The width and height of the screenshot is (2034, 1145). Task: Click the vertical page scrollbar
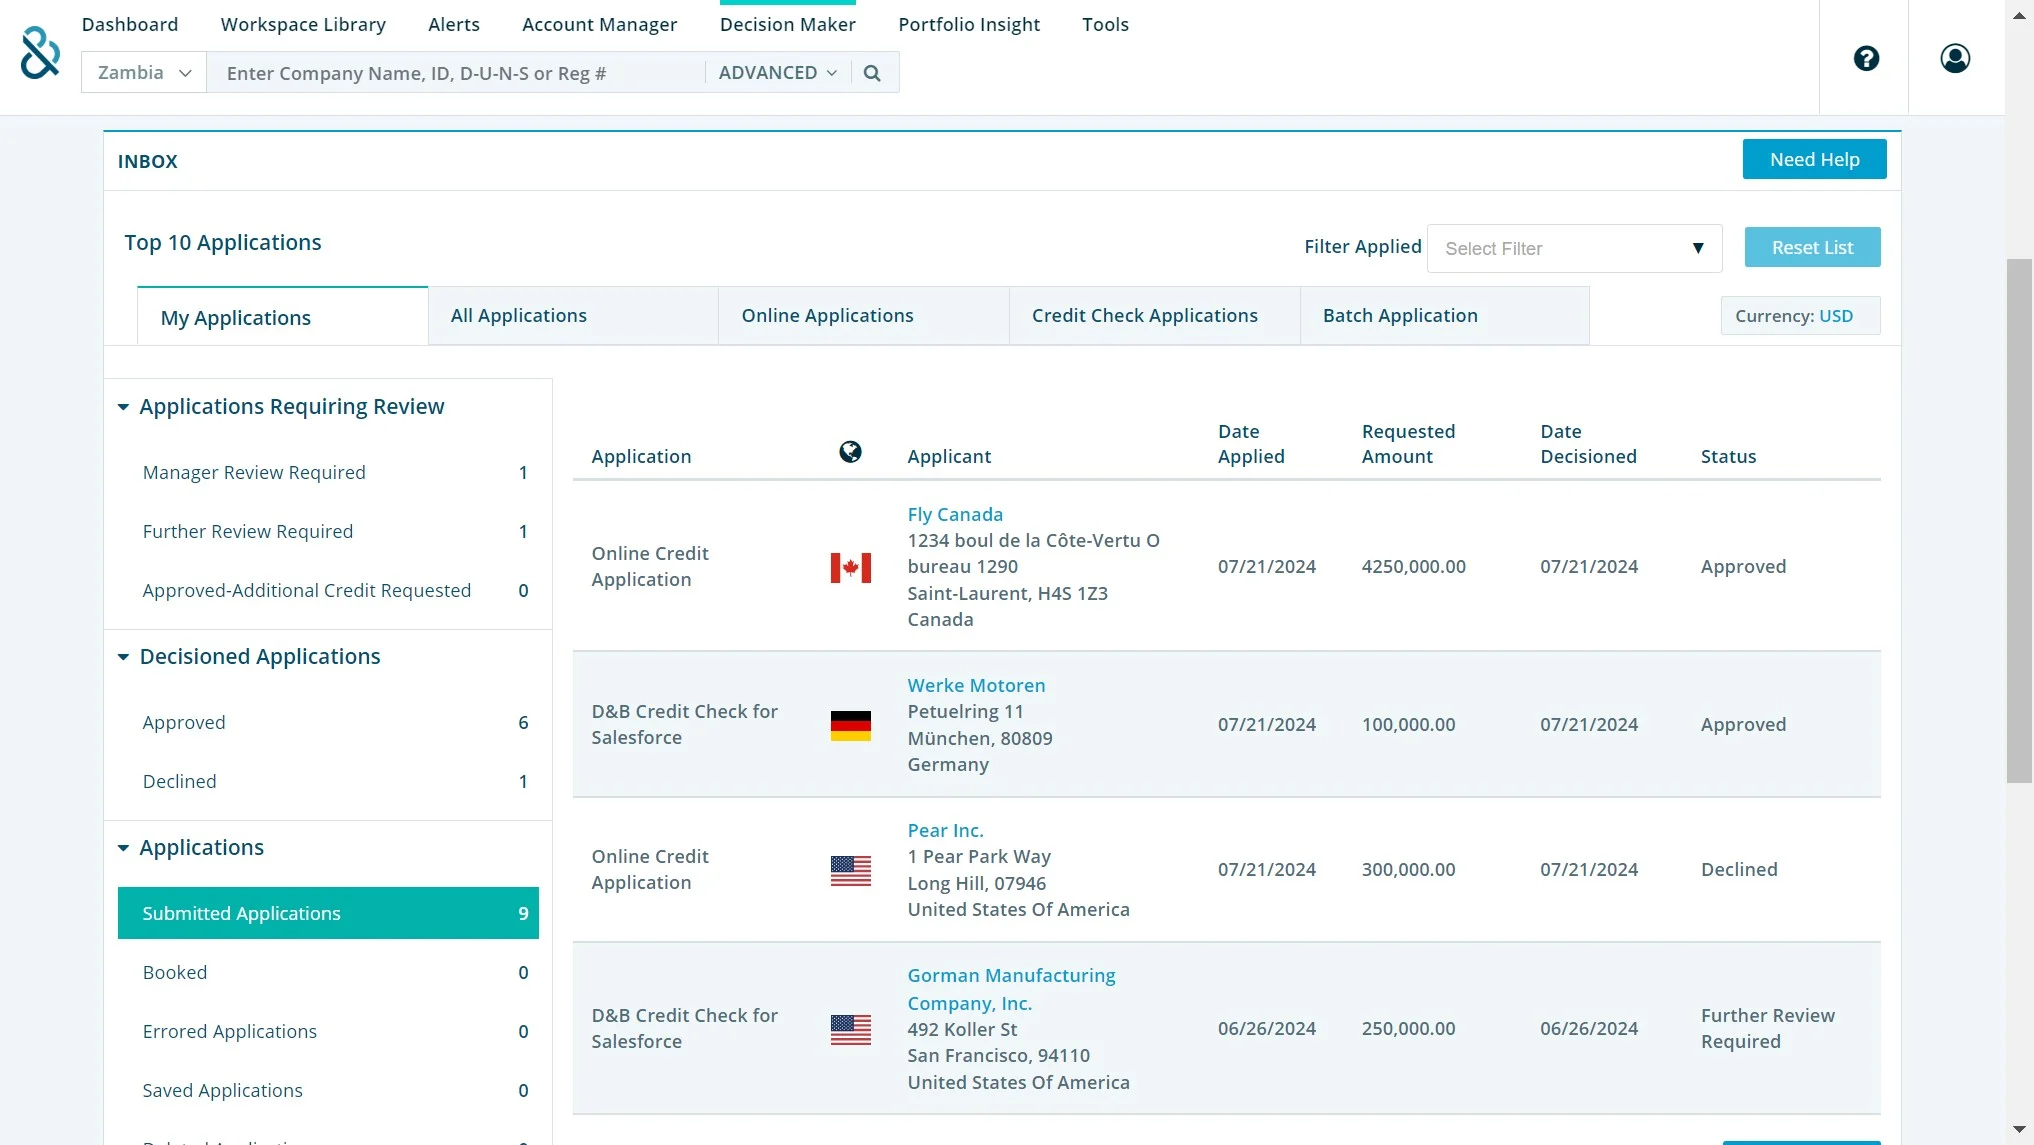2019,520
